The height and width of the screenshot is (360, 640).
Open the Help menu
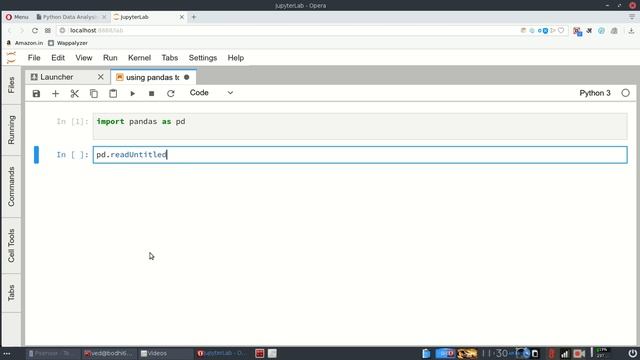(236, 58)
